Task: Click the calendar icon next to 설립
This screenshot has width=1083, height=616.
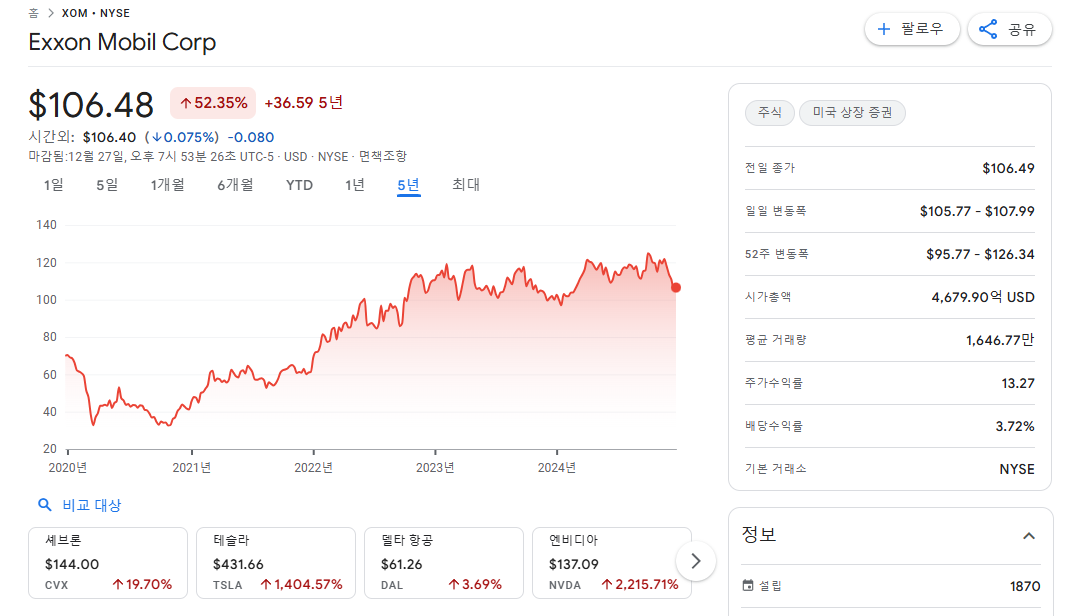Action: point(747,586)
